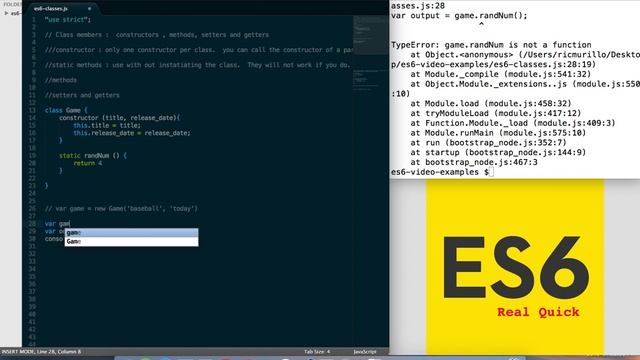Viewport: 640px width, 360px height.
Task: Click 'INSERT MODE, Line 28, Column 8' status text
Action: [x=41, y=351]
